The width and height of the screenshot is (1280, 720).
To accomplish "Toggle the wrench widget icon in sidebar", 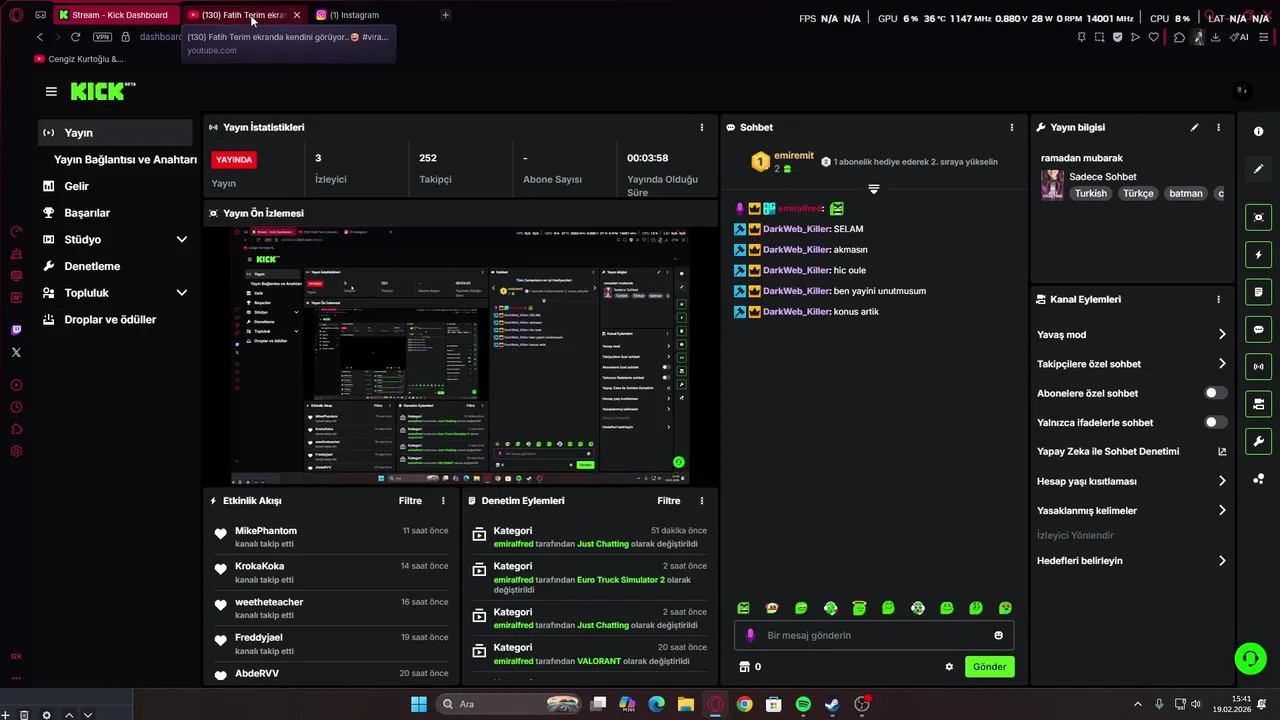I will click(x=1258, y=441).
